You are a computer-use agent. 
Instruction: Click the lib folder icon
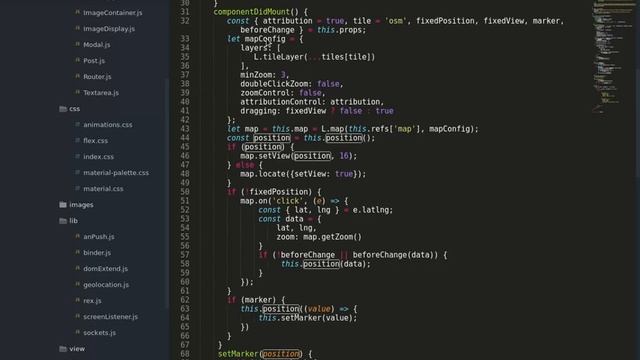(63, 220)
